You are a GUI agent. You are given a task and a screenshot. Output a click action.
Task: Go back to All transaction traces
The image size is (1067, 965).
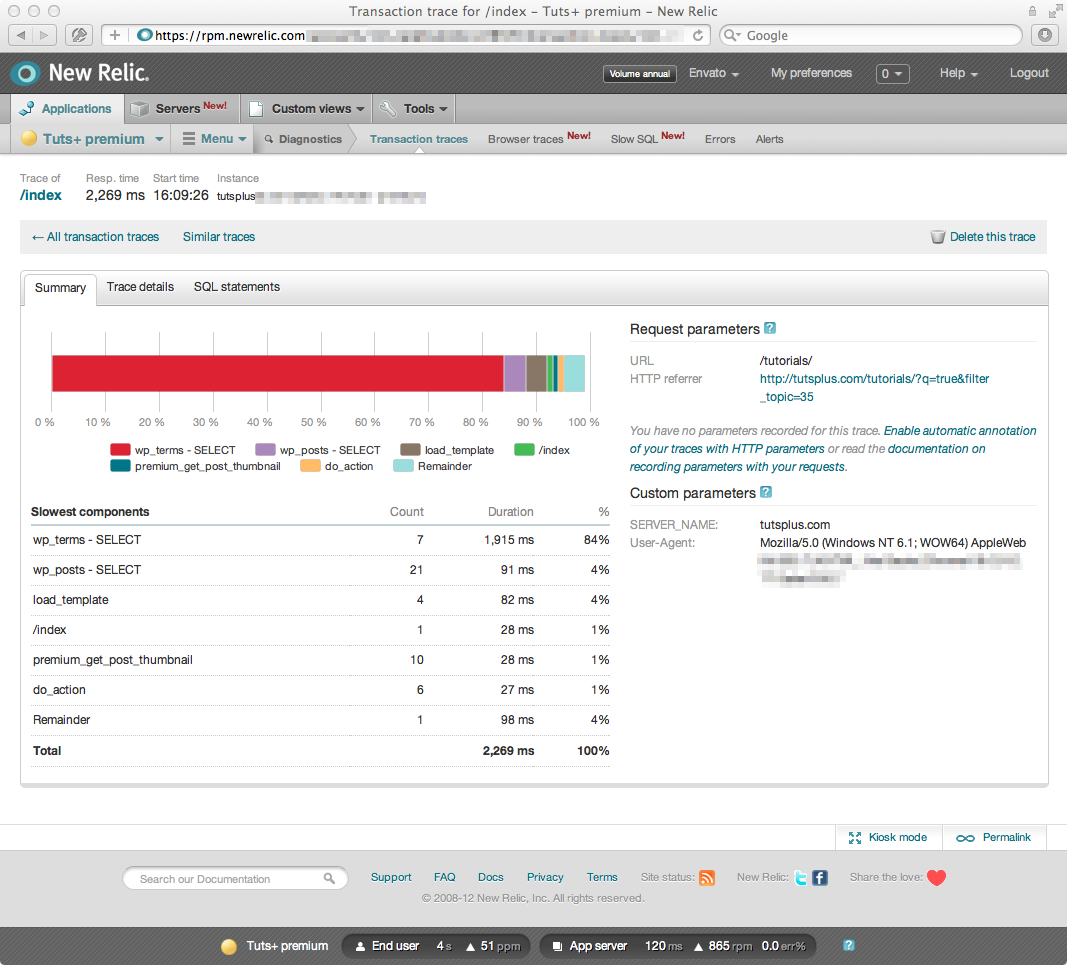tap(95, 237)
